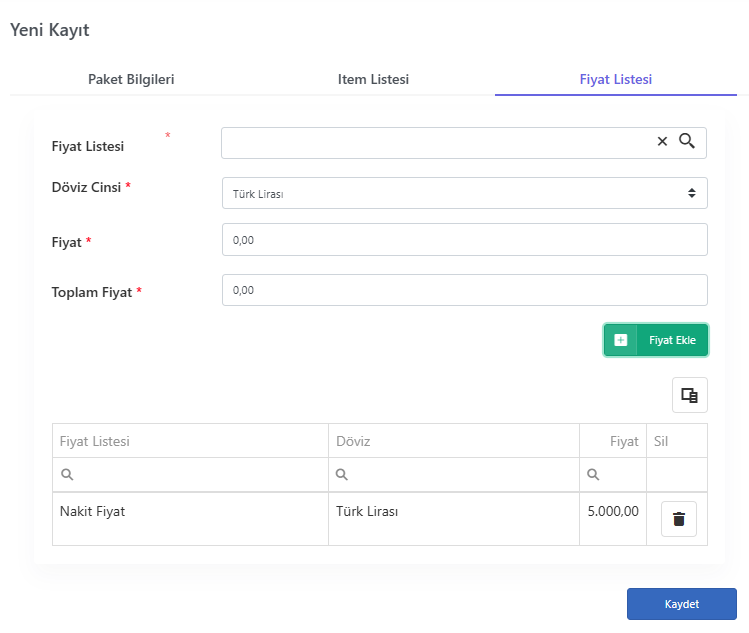Click the column chooser icon above the table
Viewport: 749px width, 633px height.
click(x=689, y=395)
